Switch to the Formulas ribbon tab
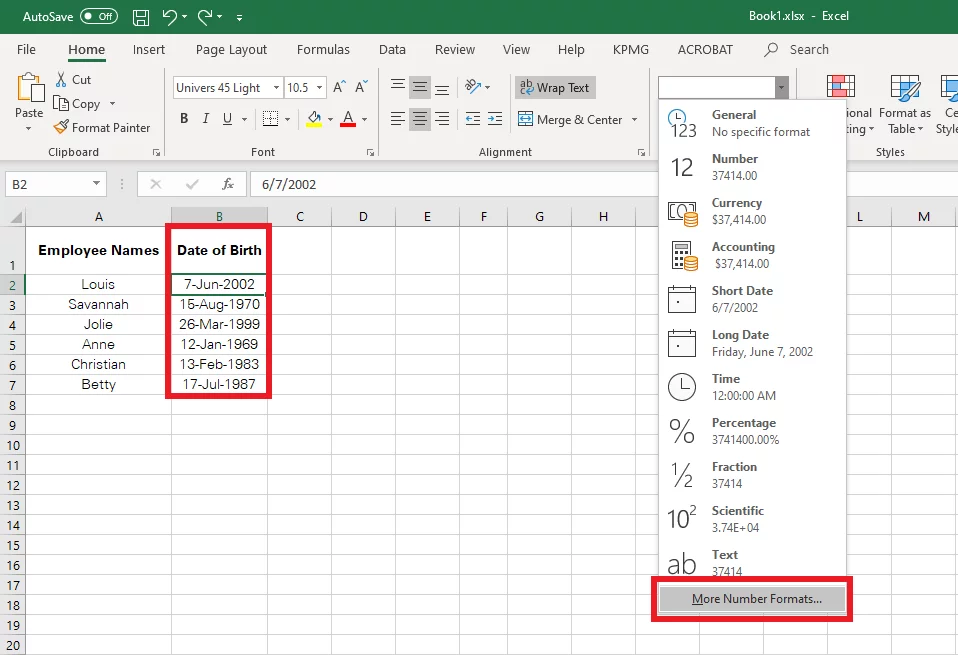 323,49
